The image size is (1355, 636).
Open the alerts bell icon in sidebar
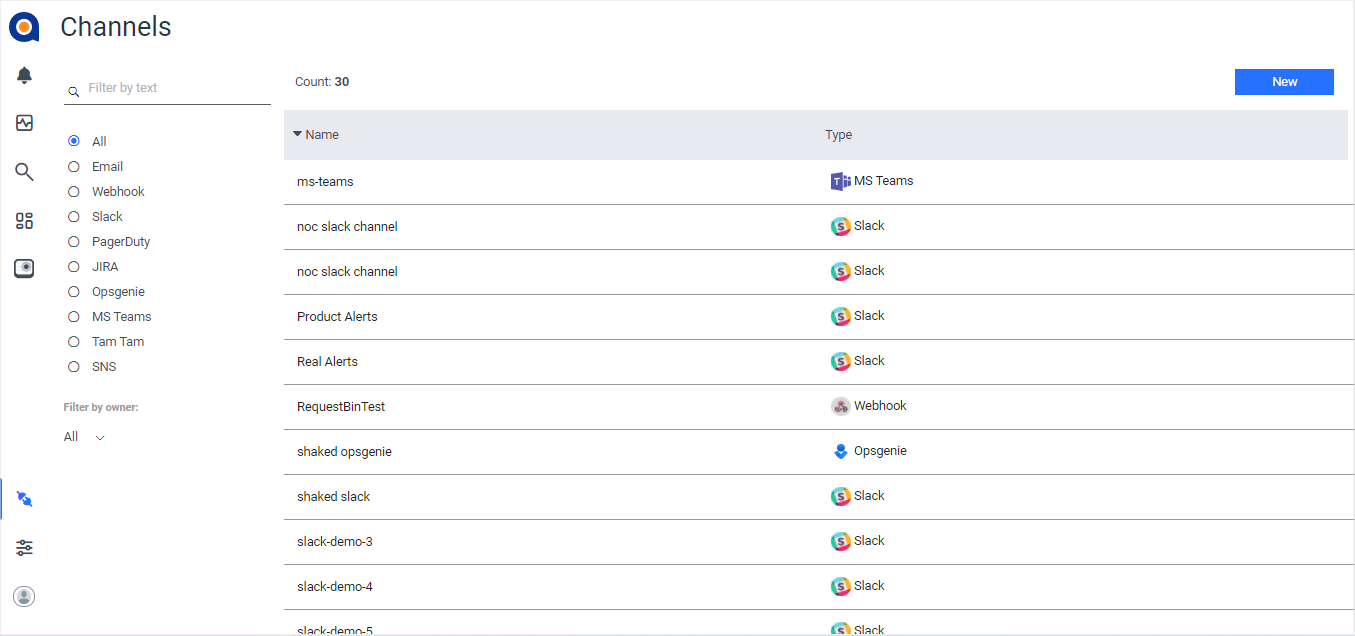click(x=23, y=74)
